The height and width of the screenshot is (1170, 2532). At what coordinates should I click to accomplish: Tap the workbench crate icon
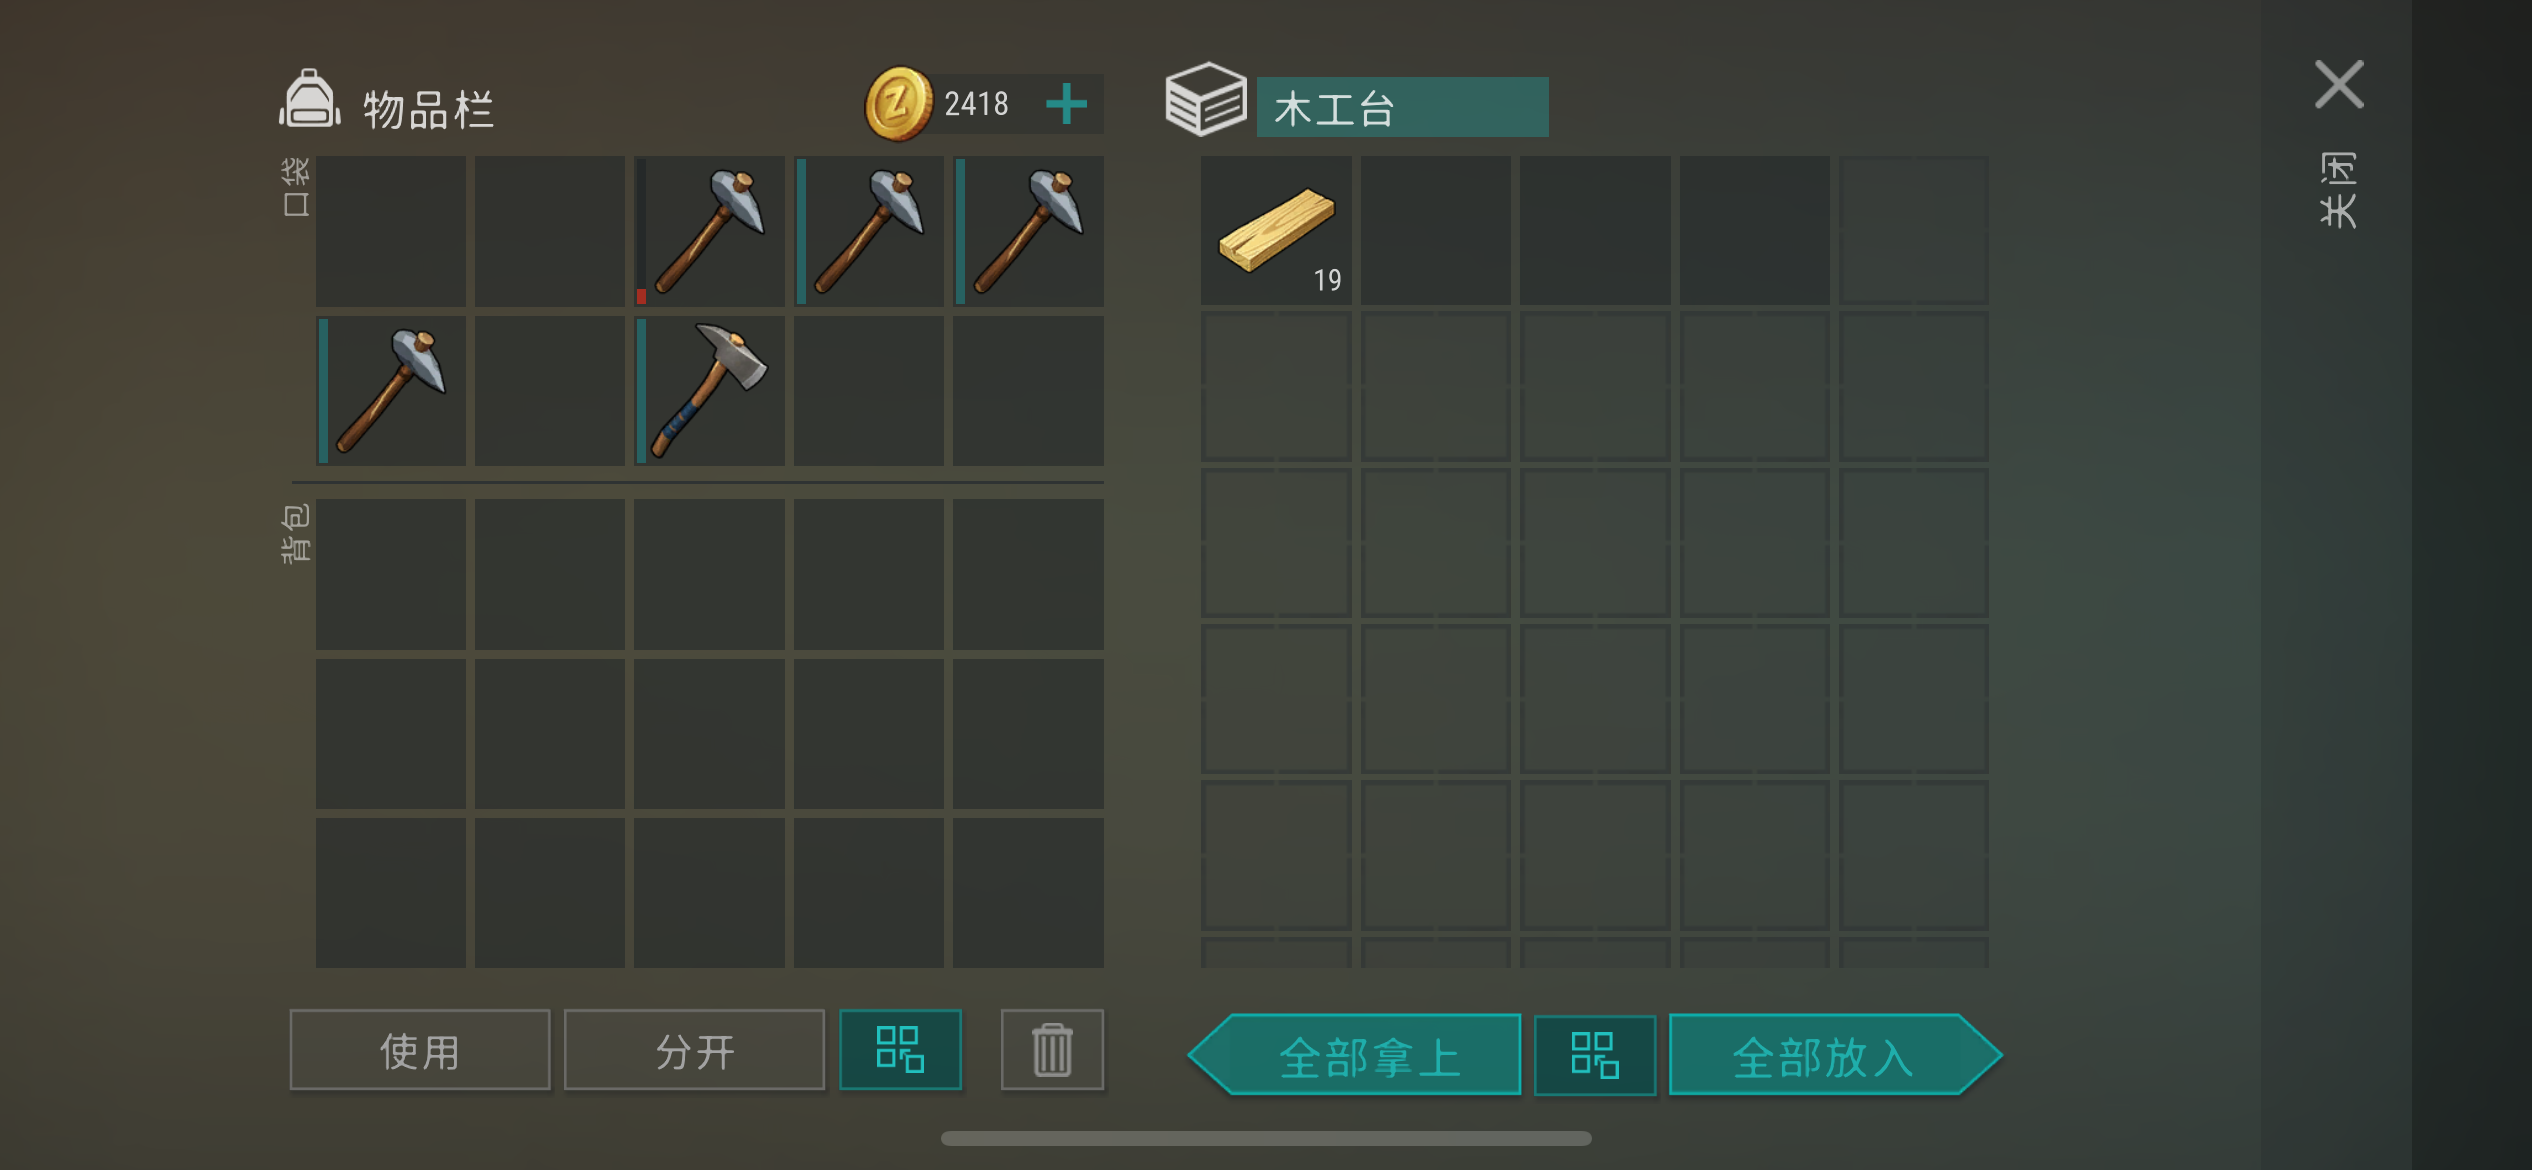coord(1206,99)
